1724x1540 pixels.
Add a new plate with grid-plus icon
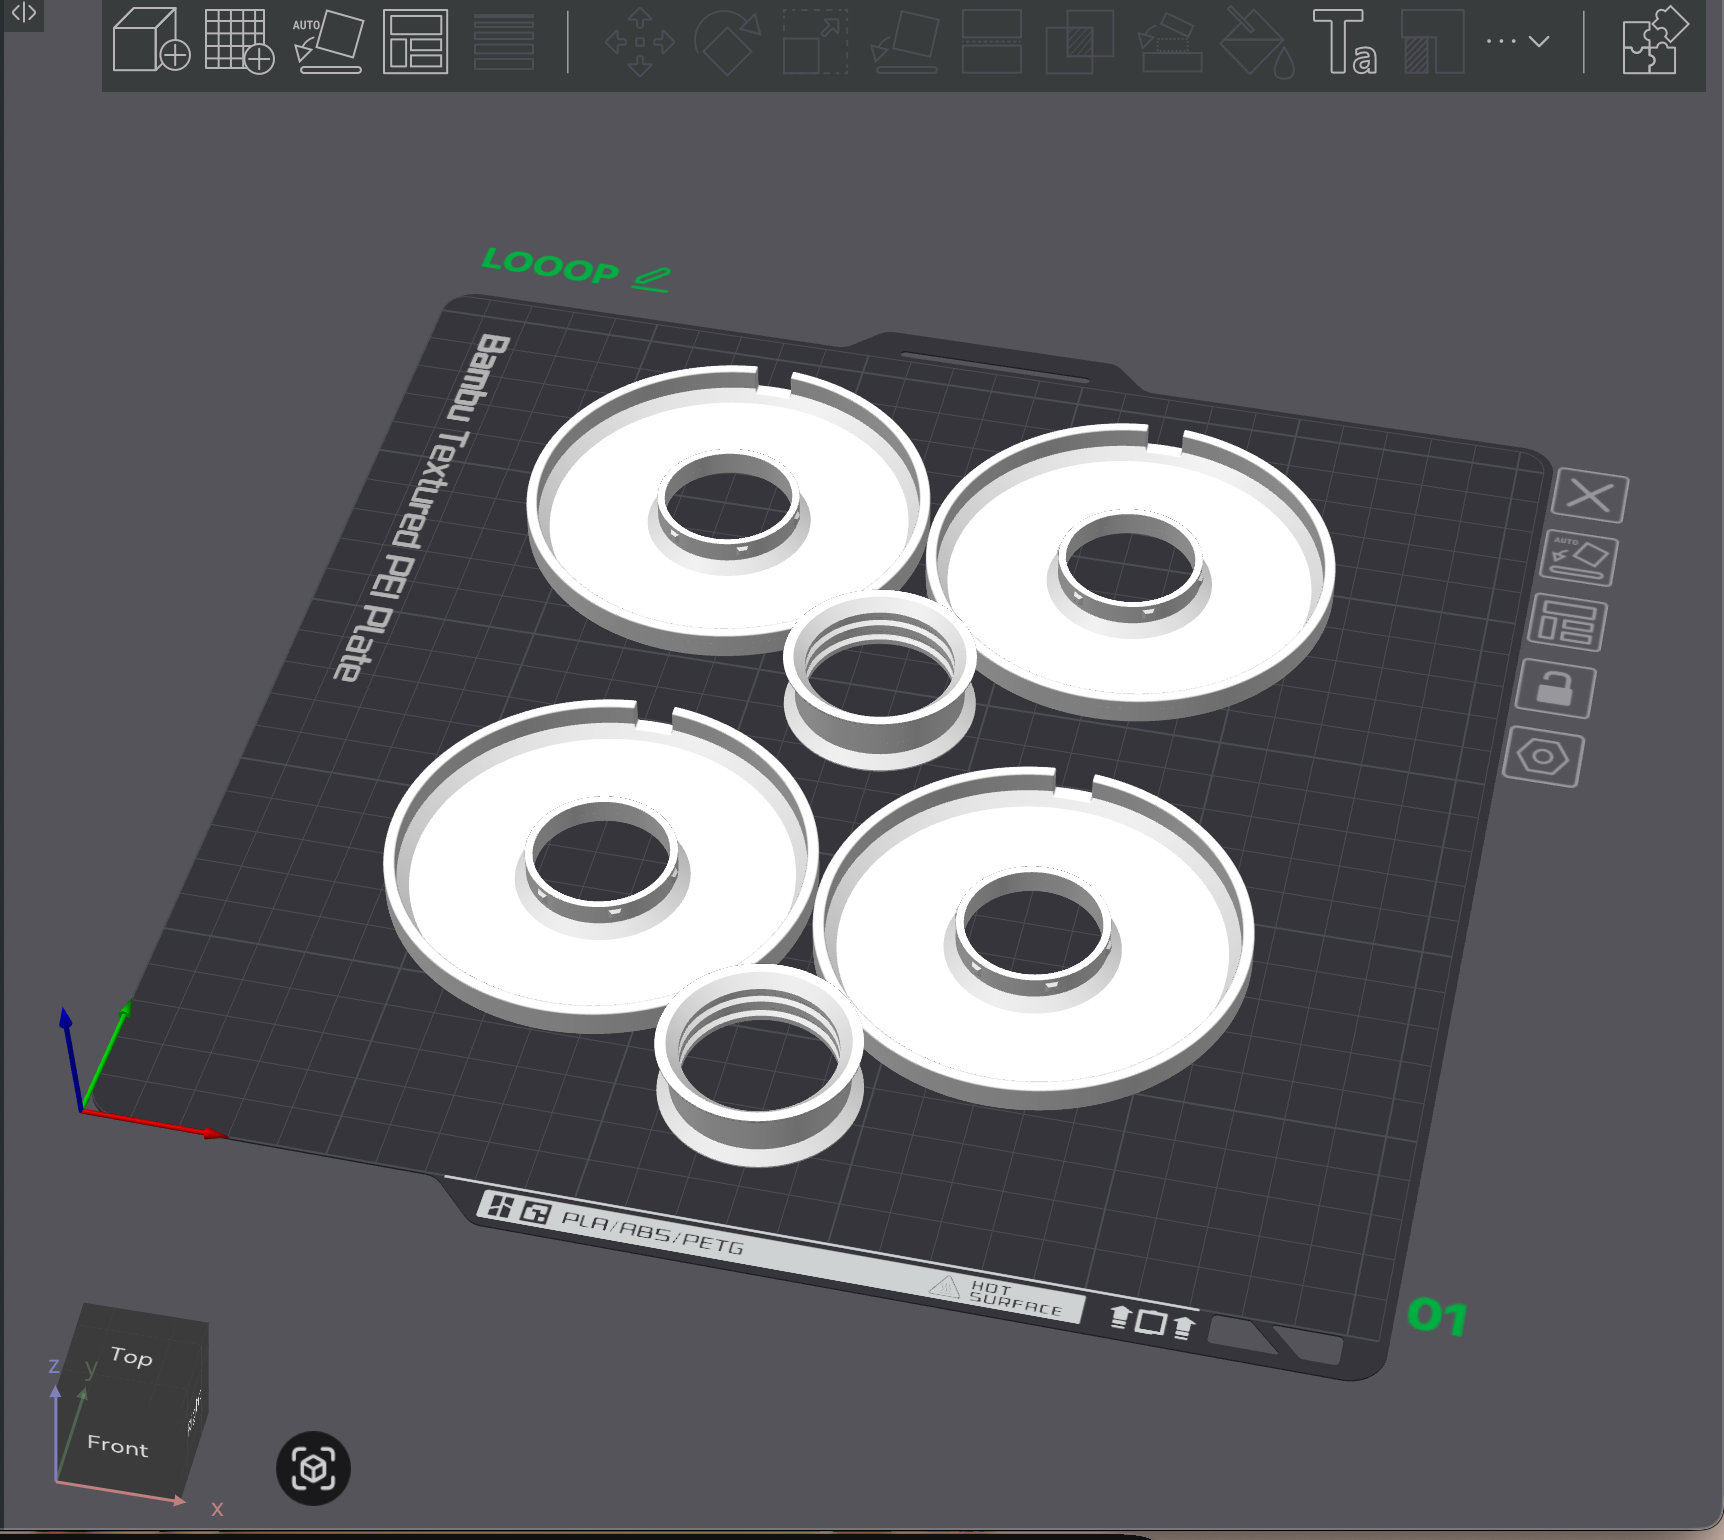[x=239, y=40]
